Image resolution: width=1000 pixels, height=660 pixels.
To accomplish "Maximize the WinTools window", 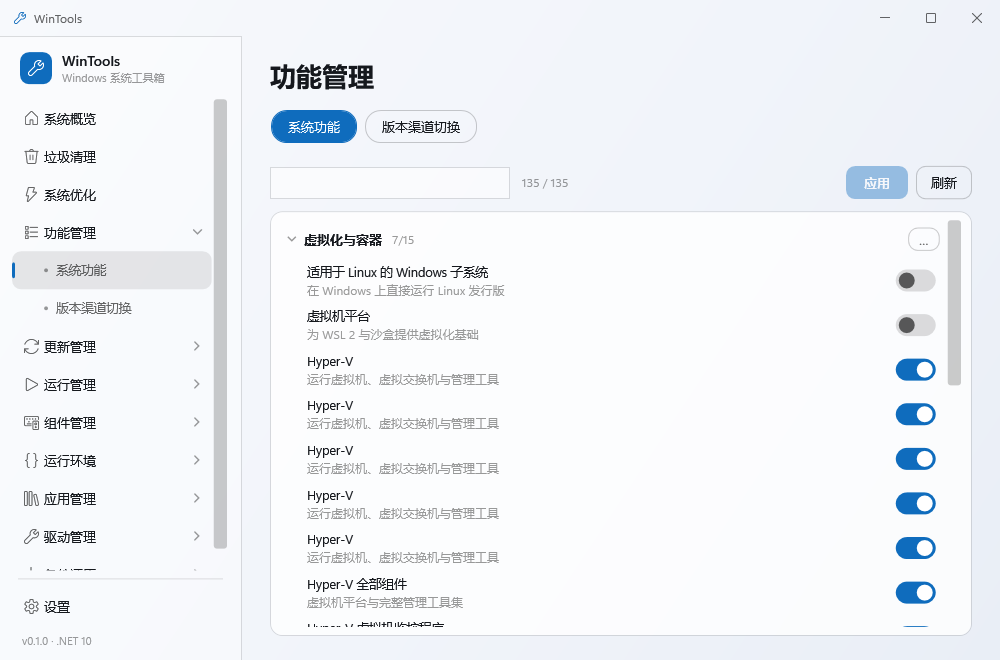I will coord(930,18).
